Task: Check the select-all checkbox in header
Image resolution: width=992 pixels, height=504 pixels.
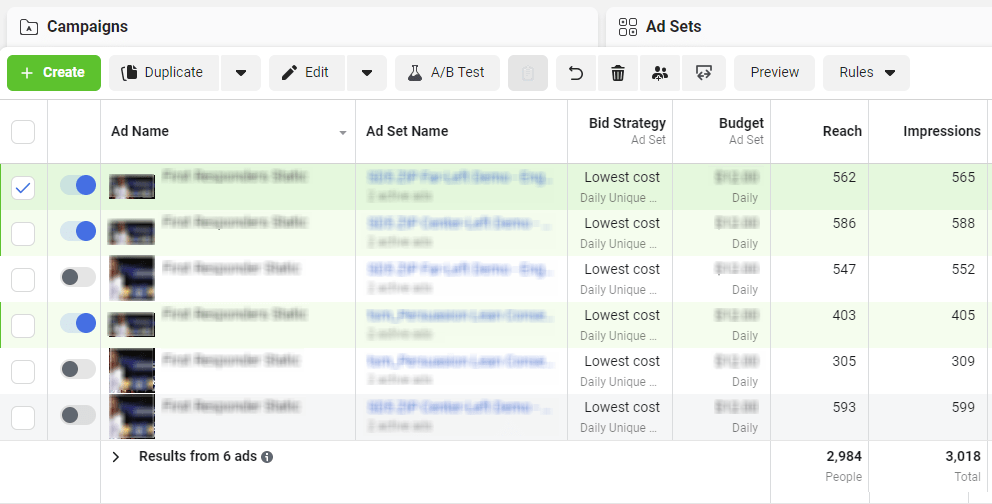Action: (x=23, y=132)
